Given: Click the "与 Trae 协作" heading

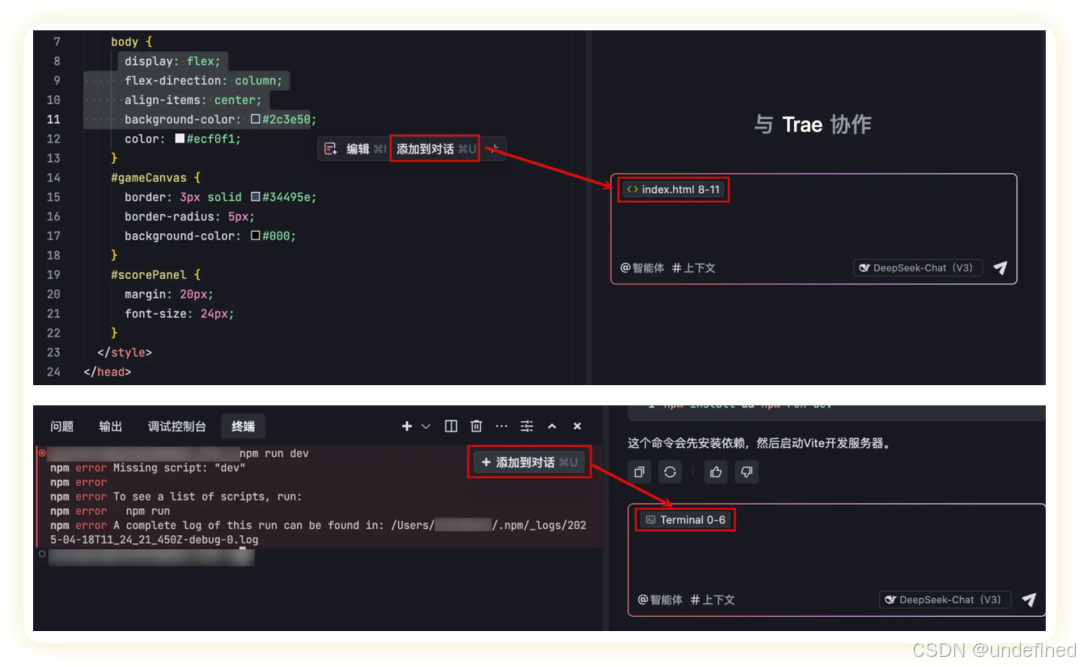Looking at the screenshot, I should [813, 125].
